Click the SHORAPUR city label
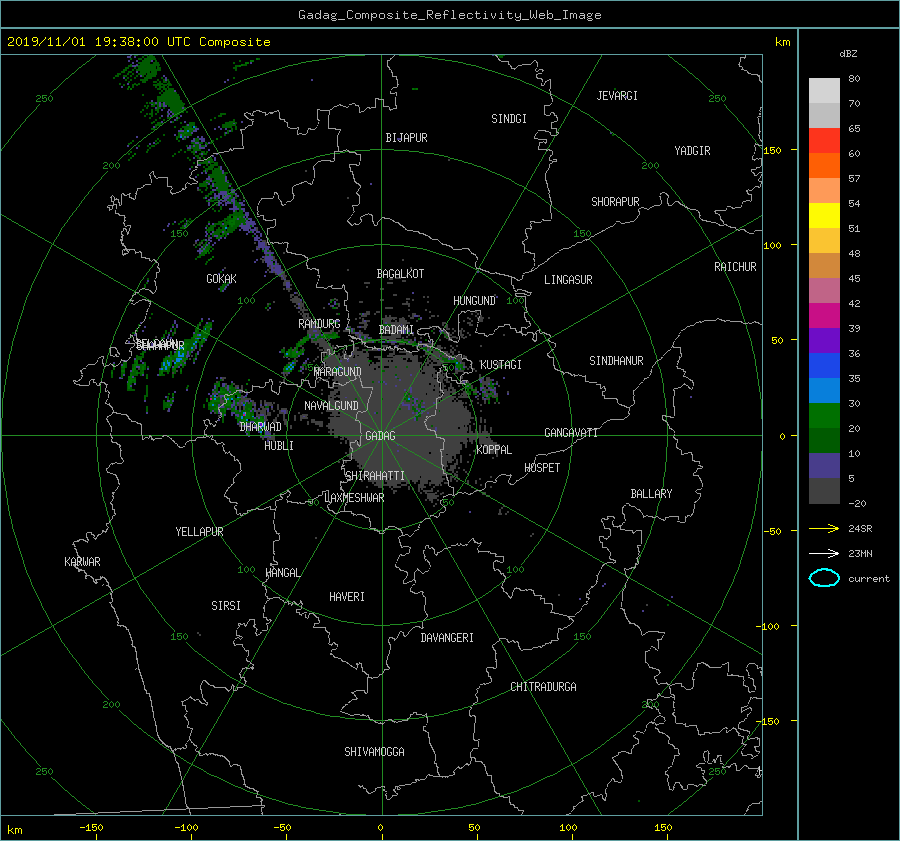 tap(615, 202)
